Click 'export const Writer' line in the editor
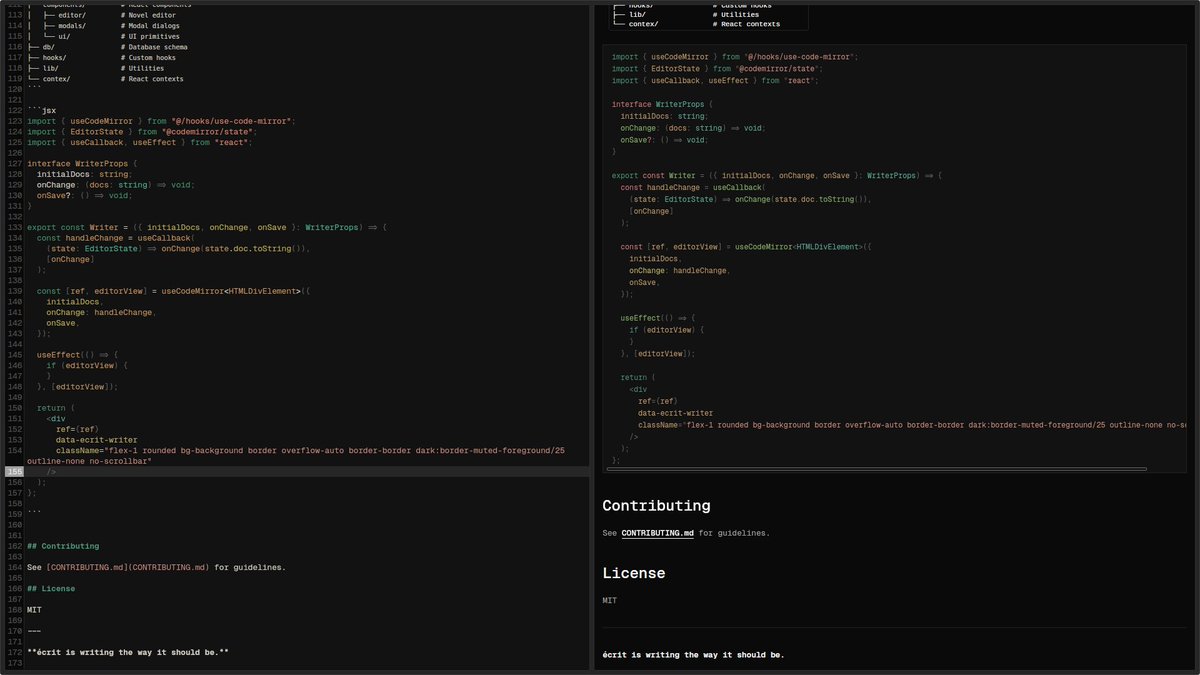This screenshot has width=1200, height=675. pos(207,227)
